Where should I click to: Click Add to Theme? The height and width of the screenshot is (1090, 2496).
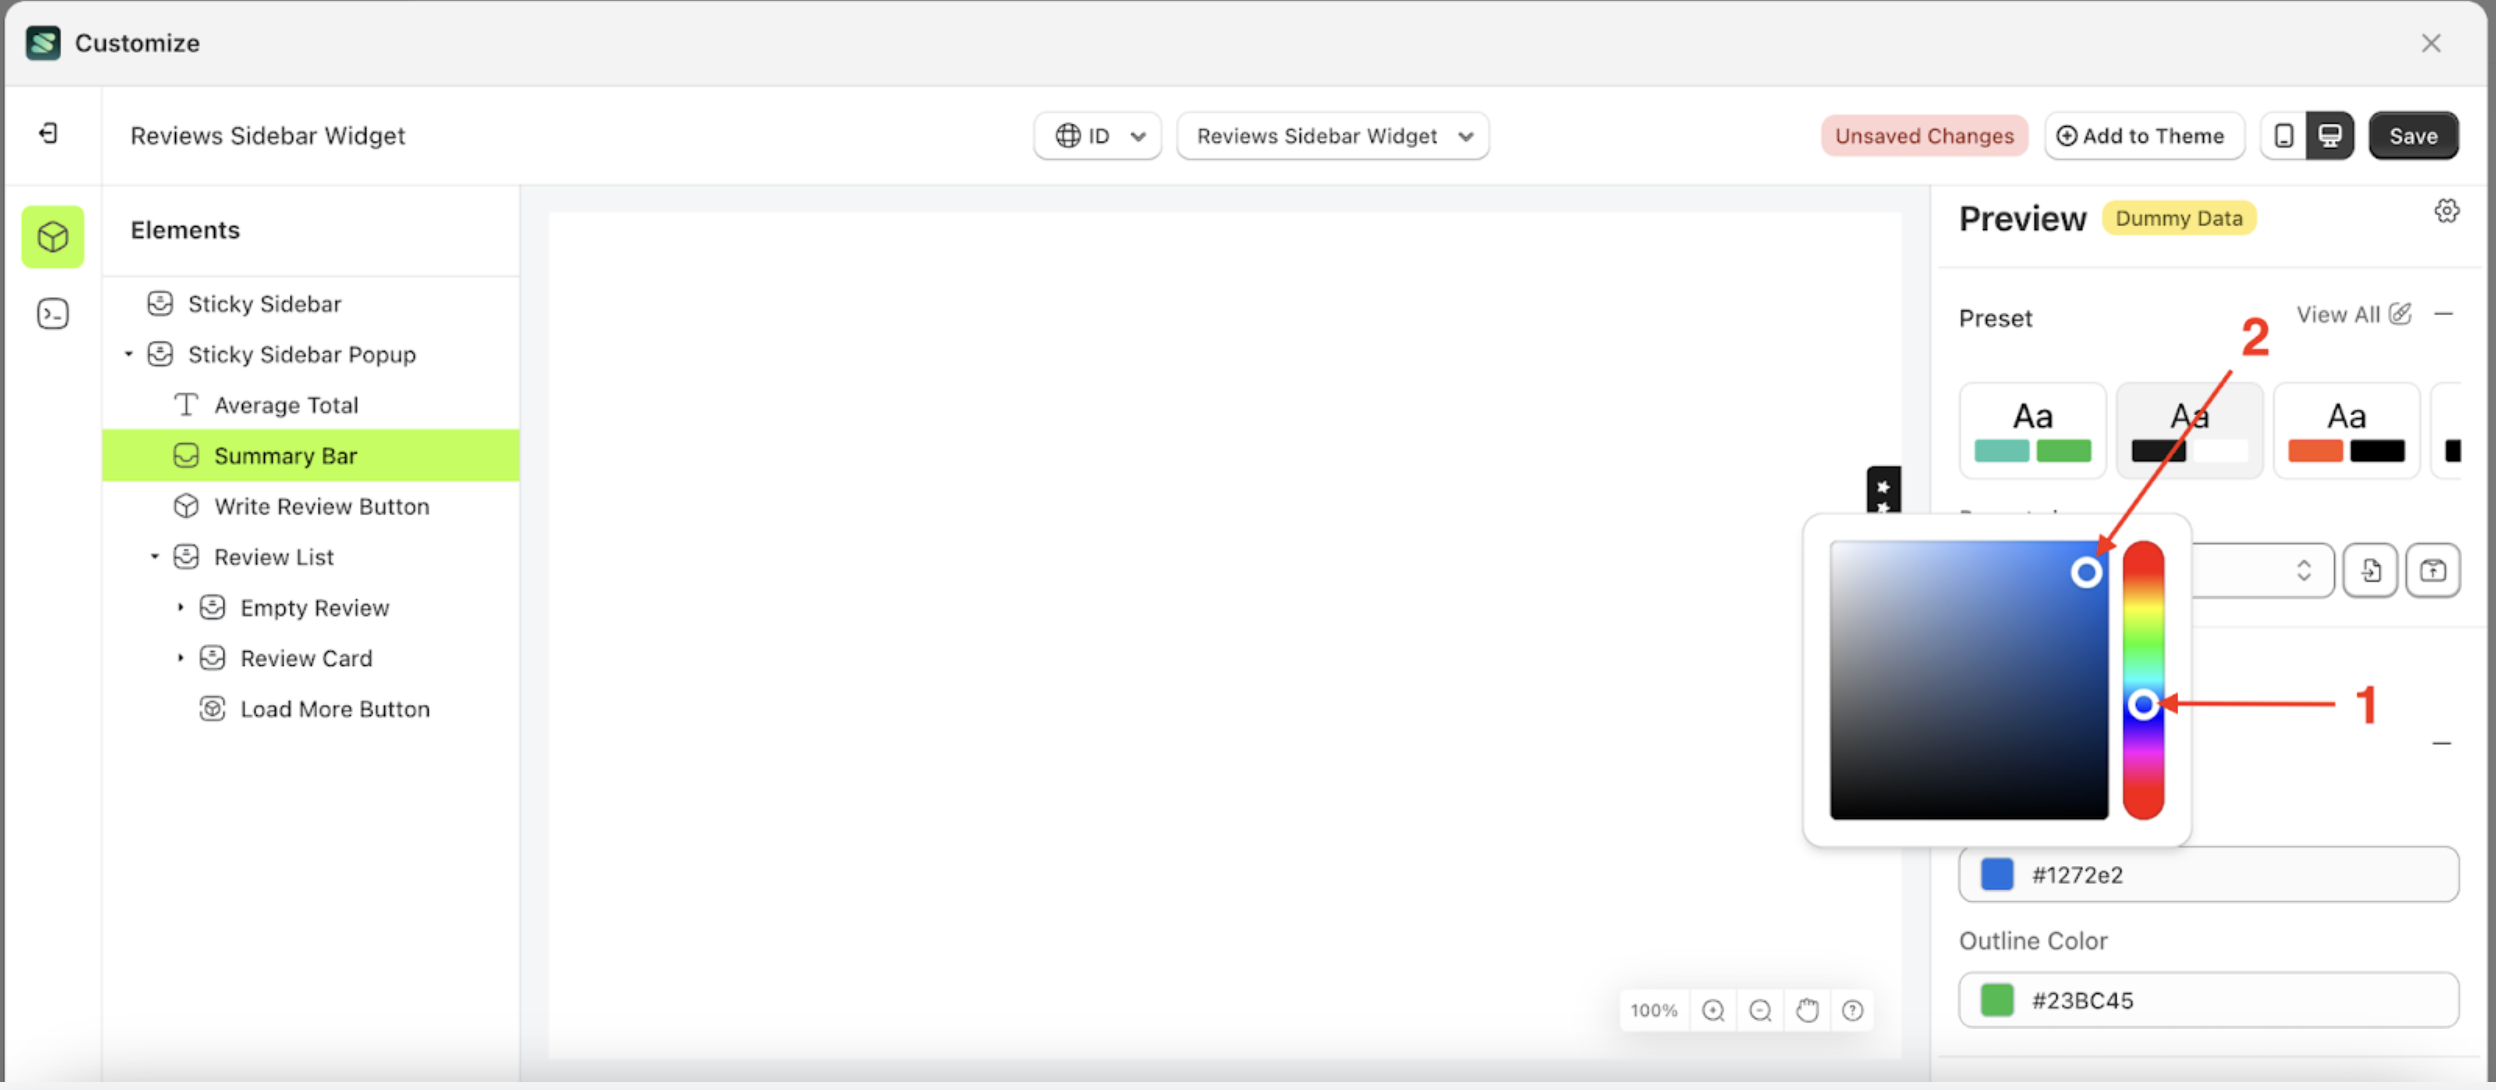click(2143, 135)
